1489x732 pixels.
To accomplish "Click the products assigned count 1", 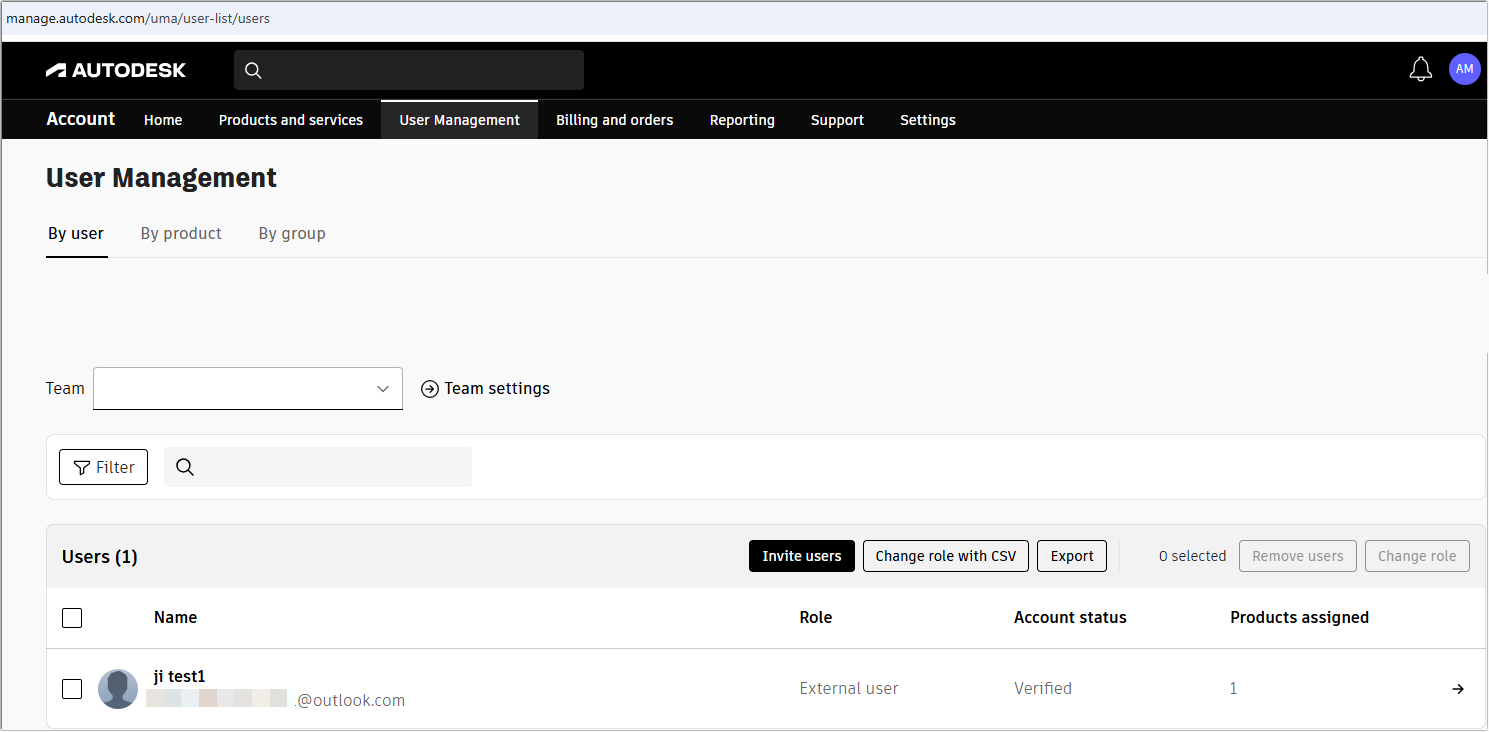I will tap(1234, 689).
